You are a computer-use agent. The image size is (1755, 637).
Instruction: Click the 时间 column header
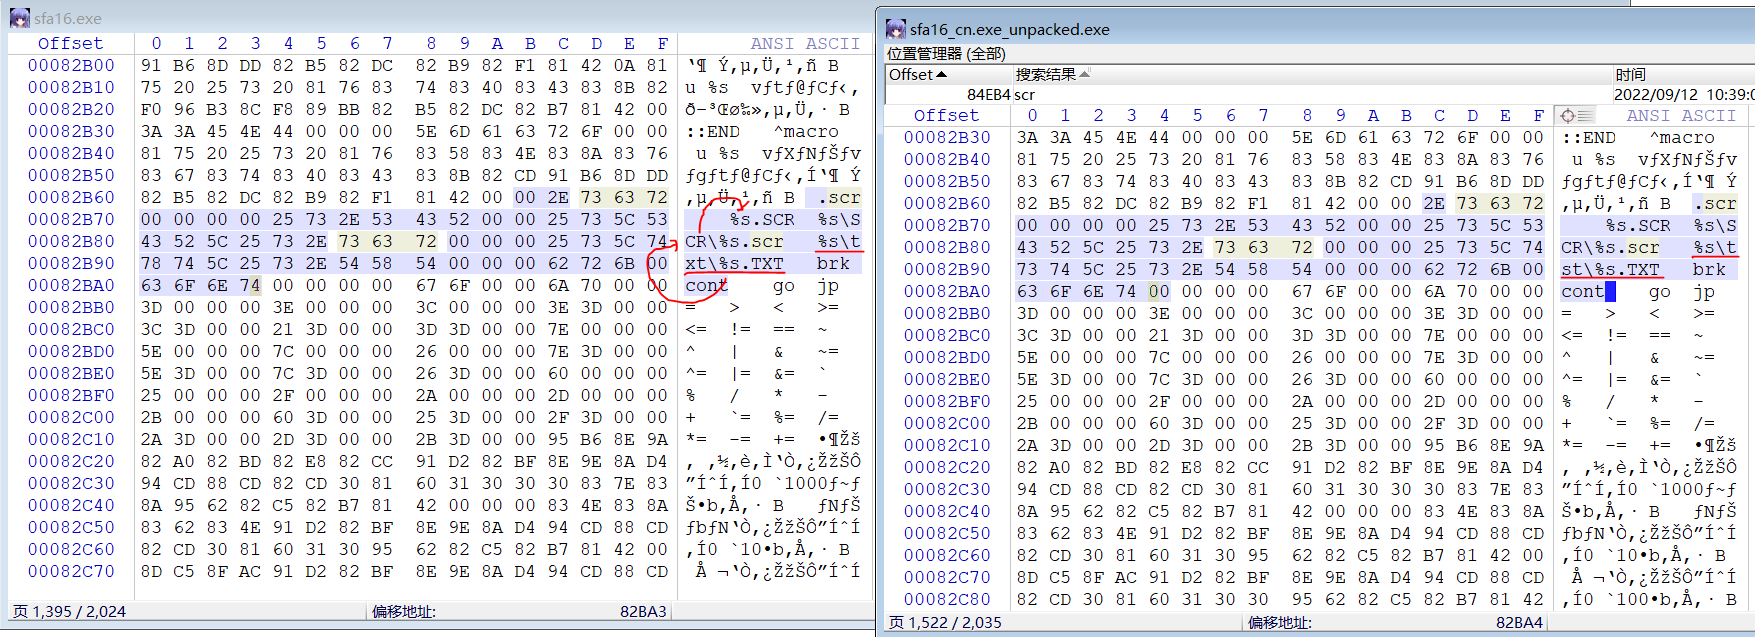pyautogui.click(x=1630, y=75)
